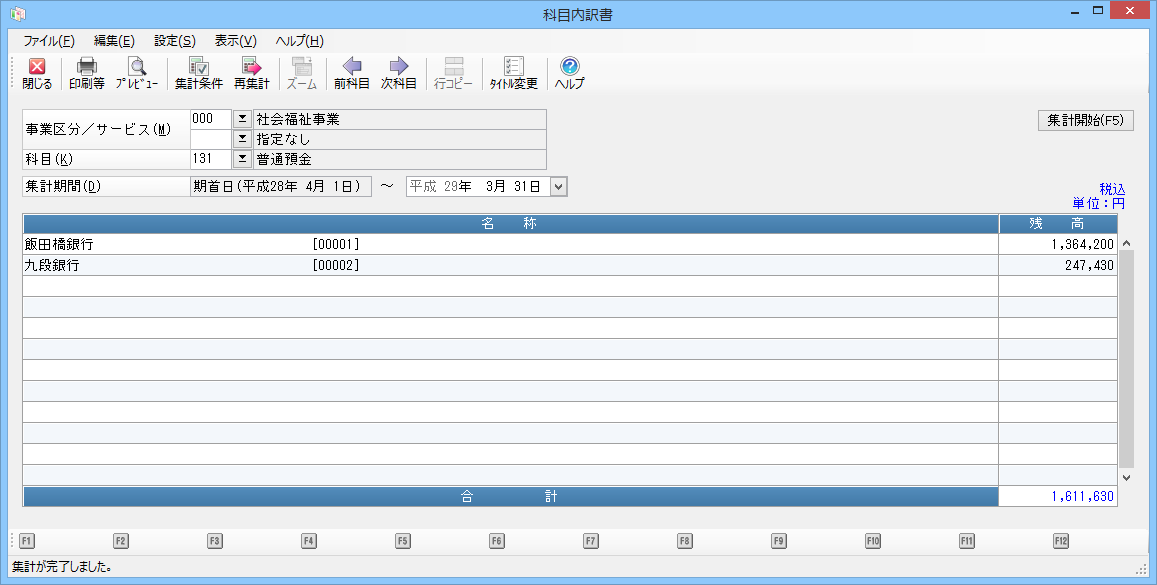Click the table scrollbar down arrow
The width and height of the screenshot is (1157, 585).
[x=1126, y=478]
